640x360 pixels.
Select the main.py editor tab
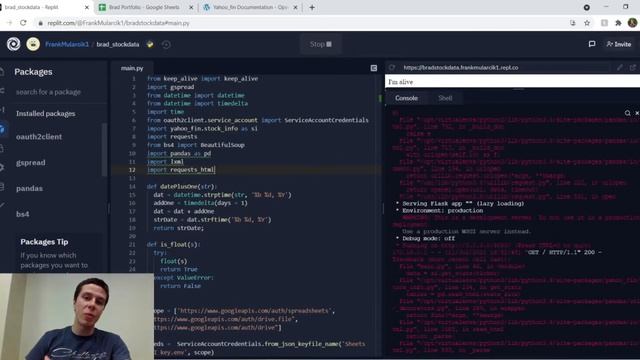pos(132,68)
